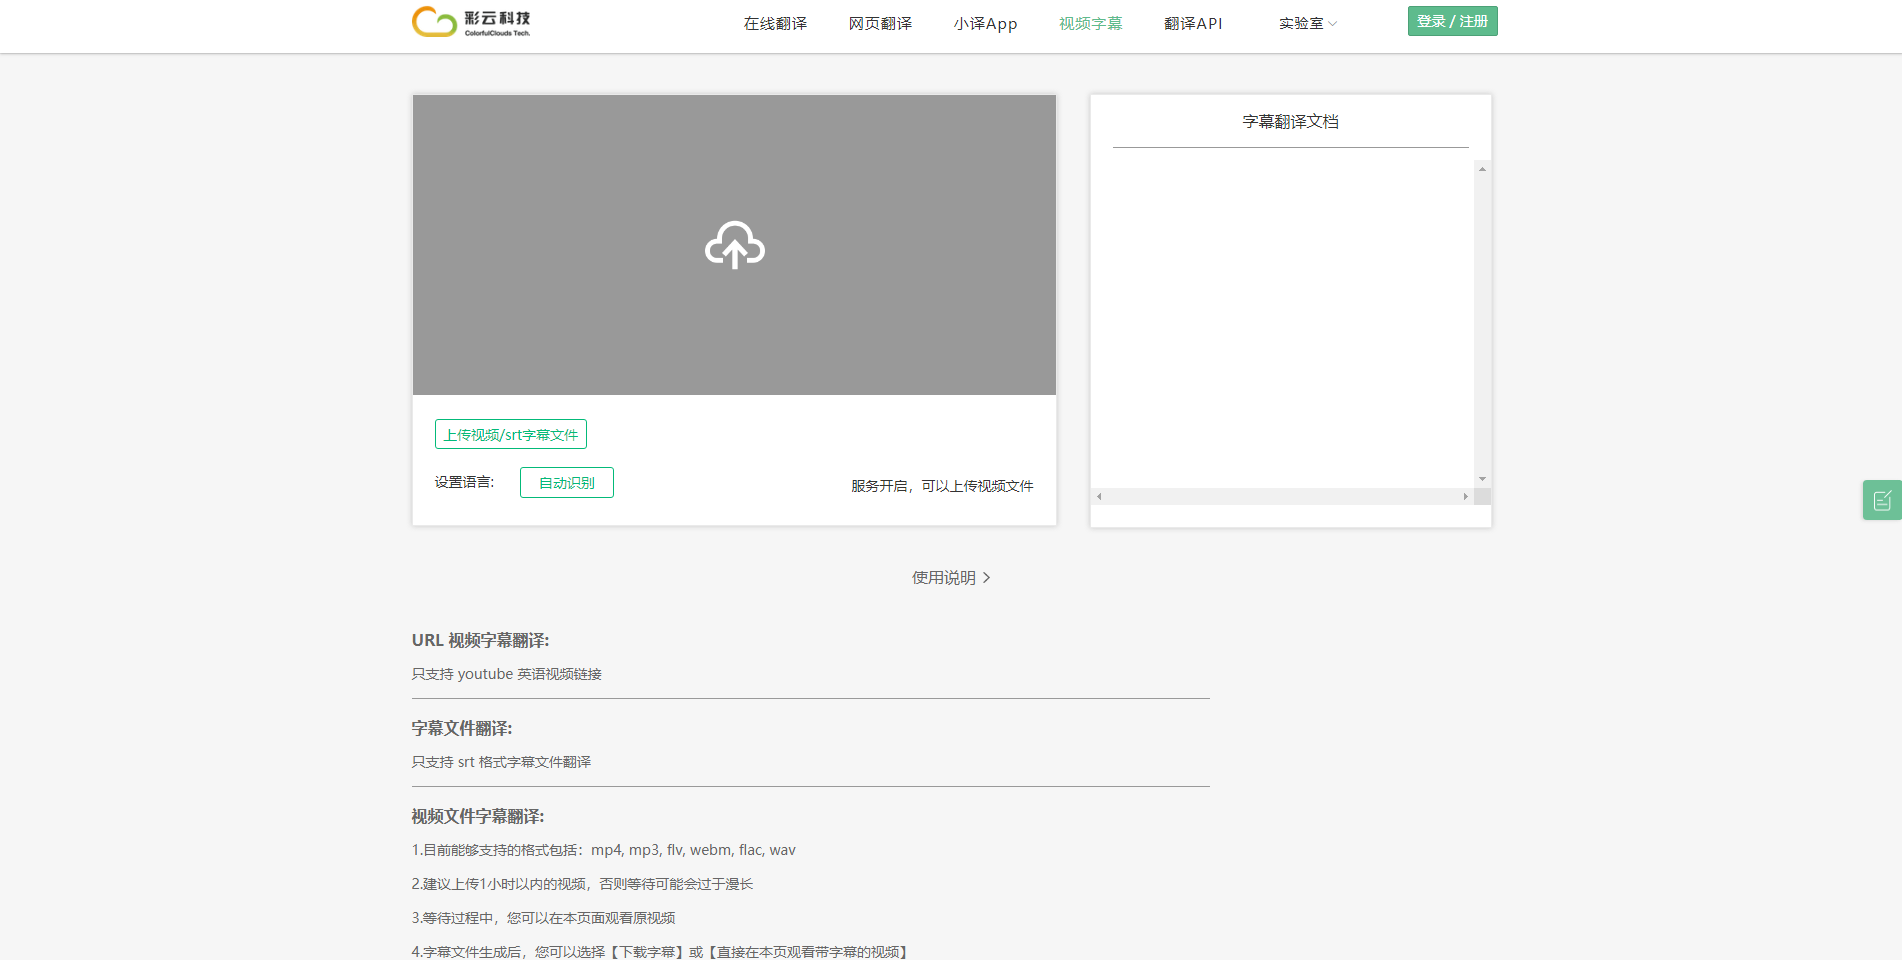Click the cloud upload icon in the video area

tap(734, 245)
